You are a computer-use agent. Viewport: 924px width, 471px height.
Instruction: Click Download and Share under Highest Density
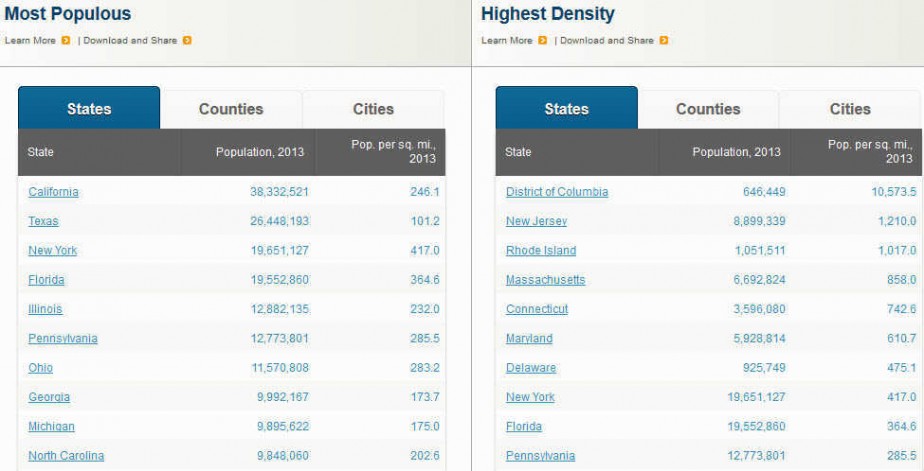click(607, 41)
